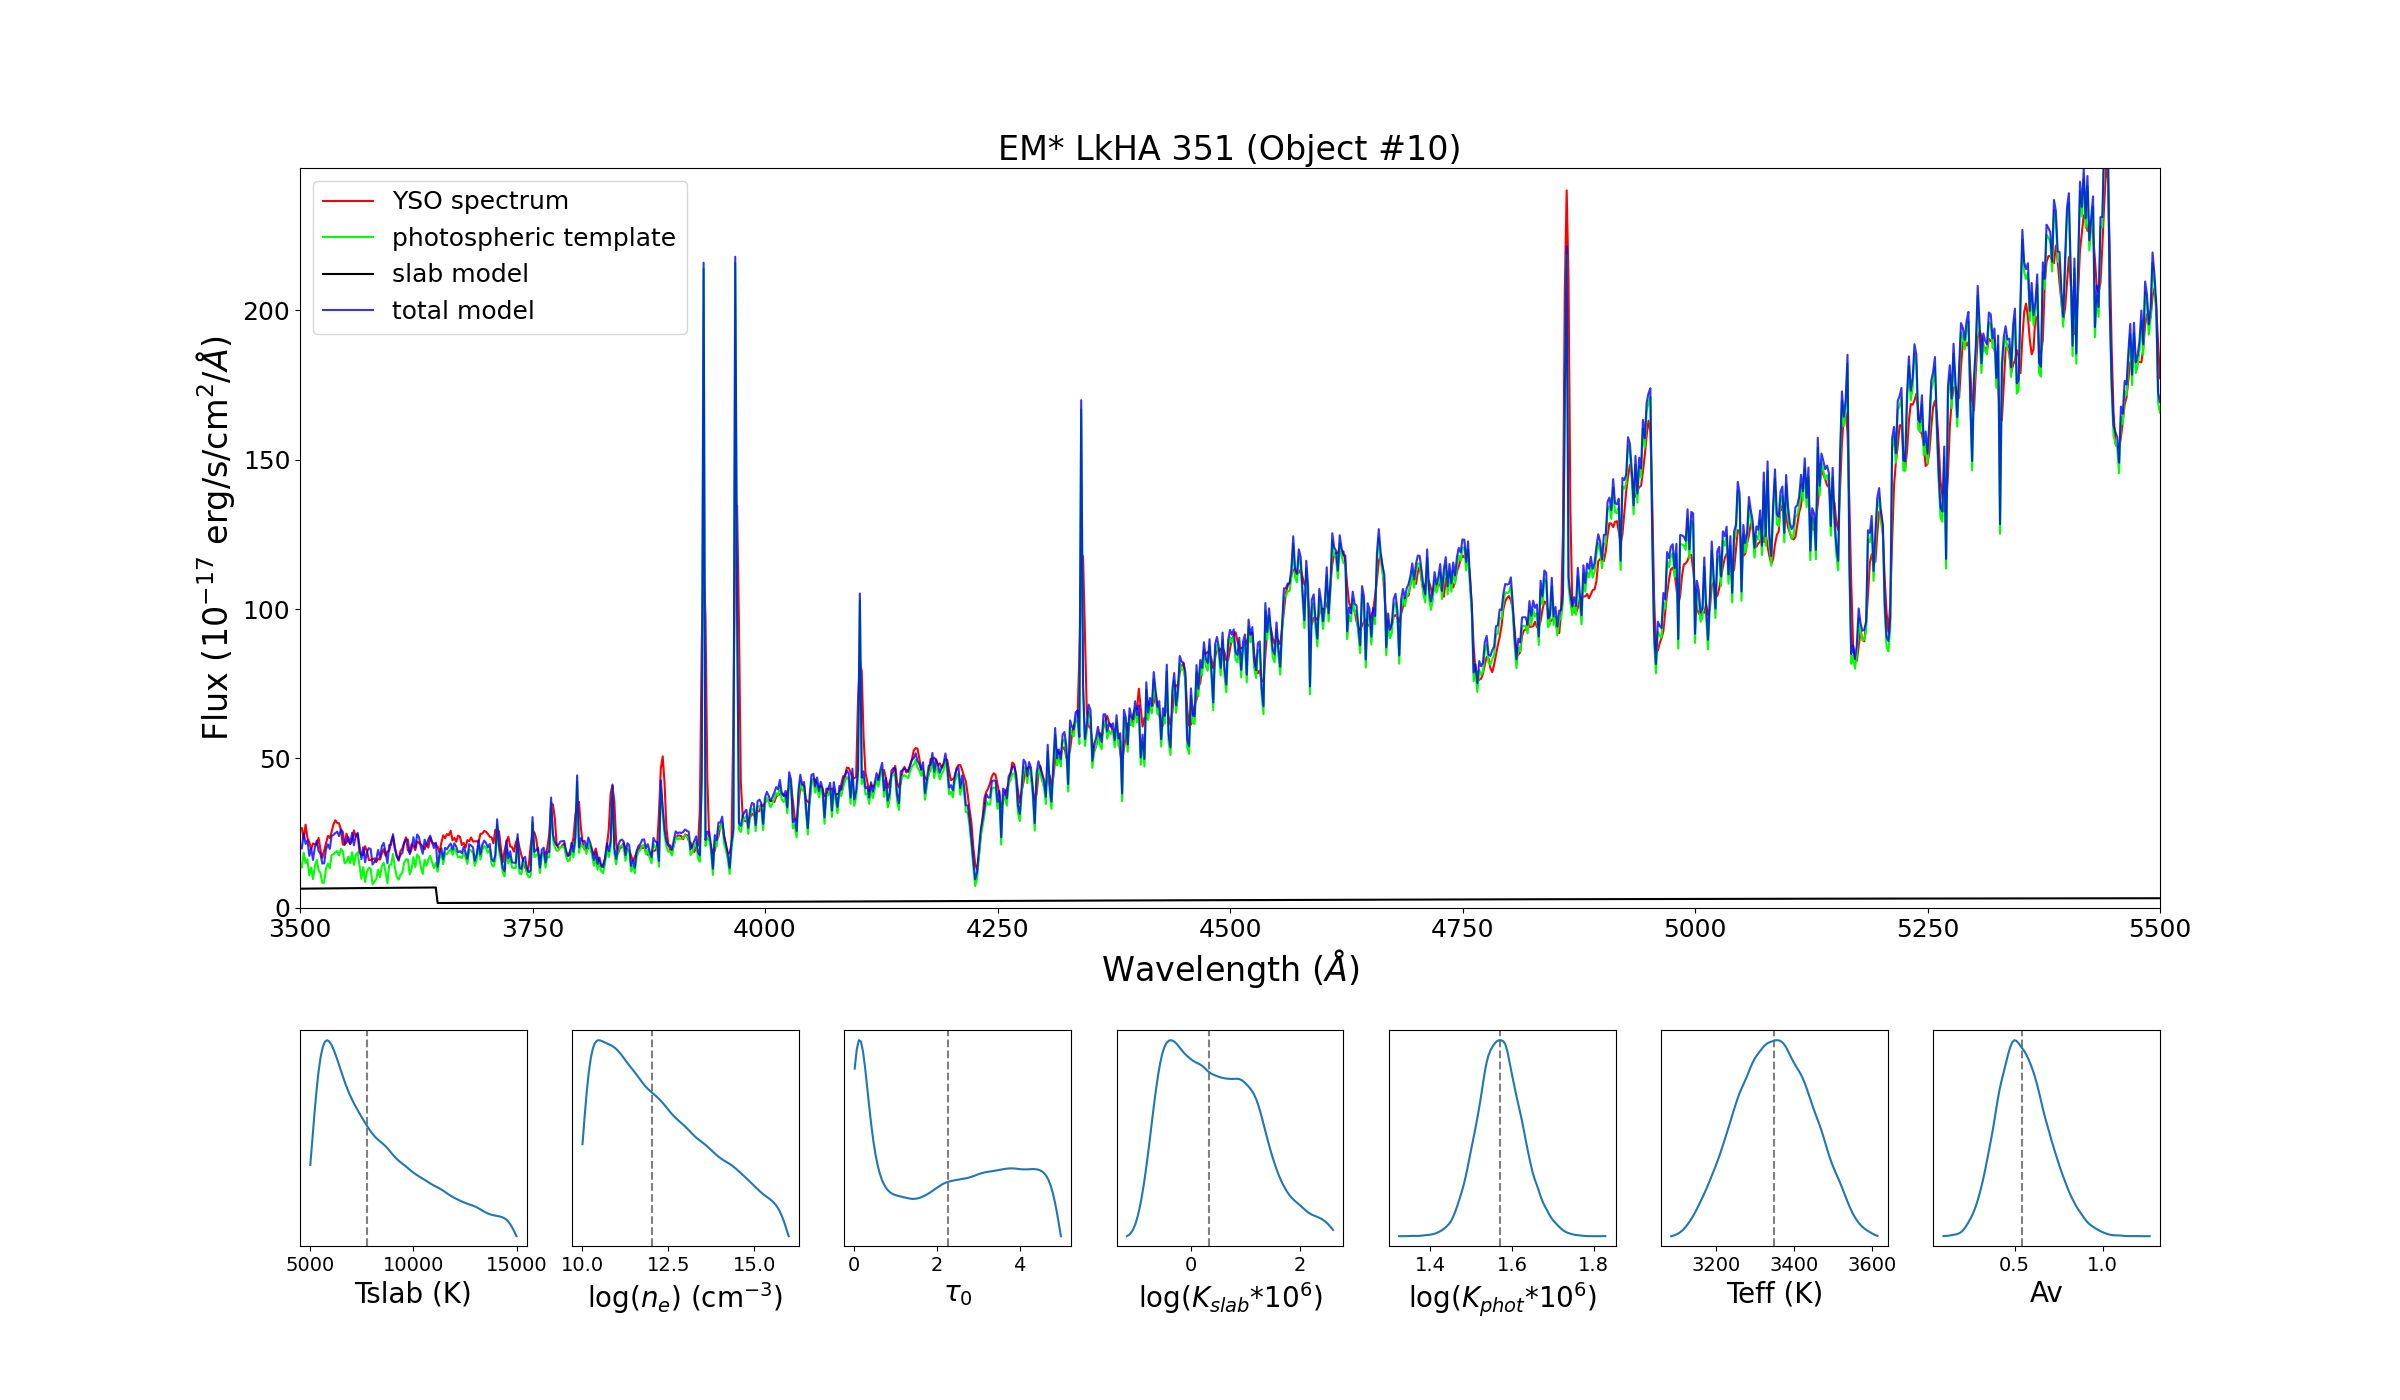
Task: Click the 4250 x-axis tick label
Action: [996, 929]
